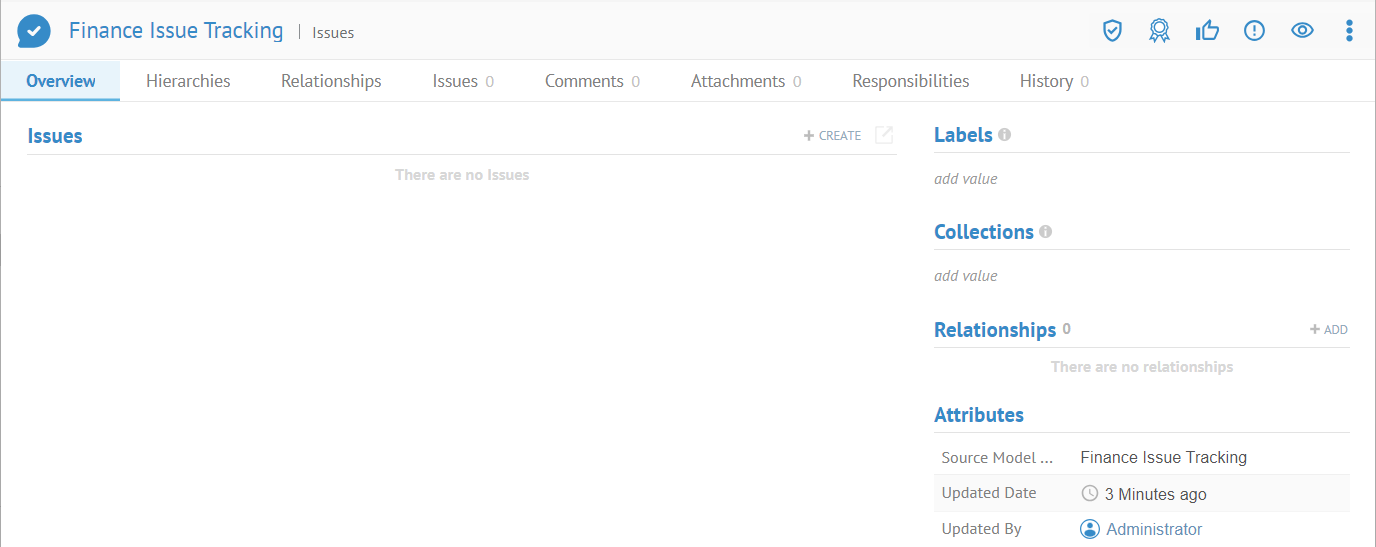Viewport: 1376px width, 547px height.
Task: Click the shield certify icon in header
Action: [1112, 31]
